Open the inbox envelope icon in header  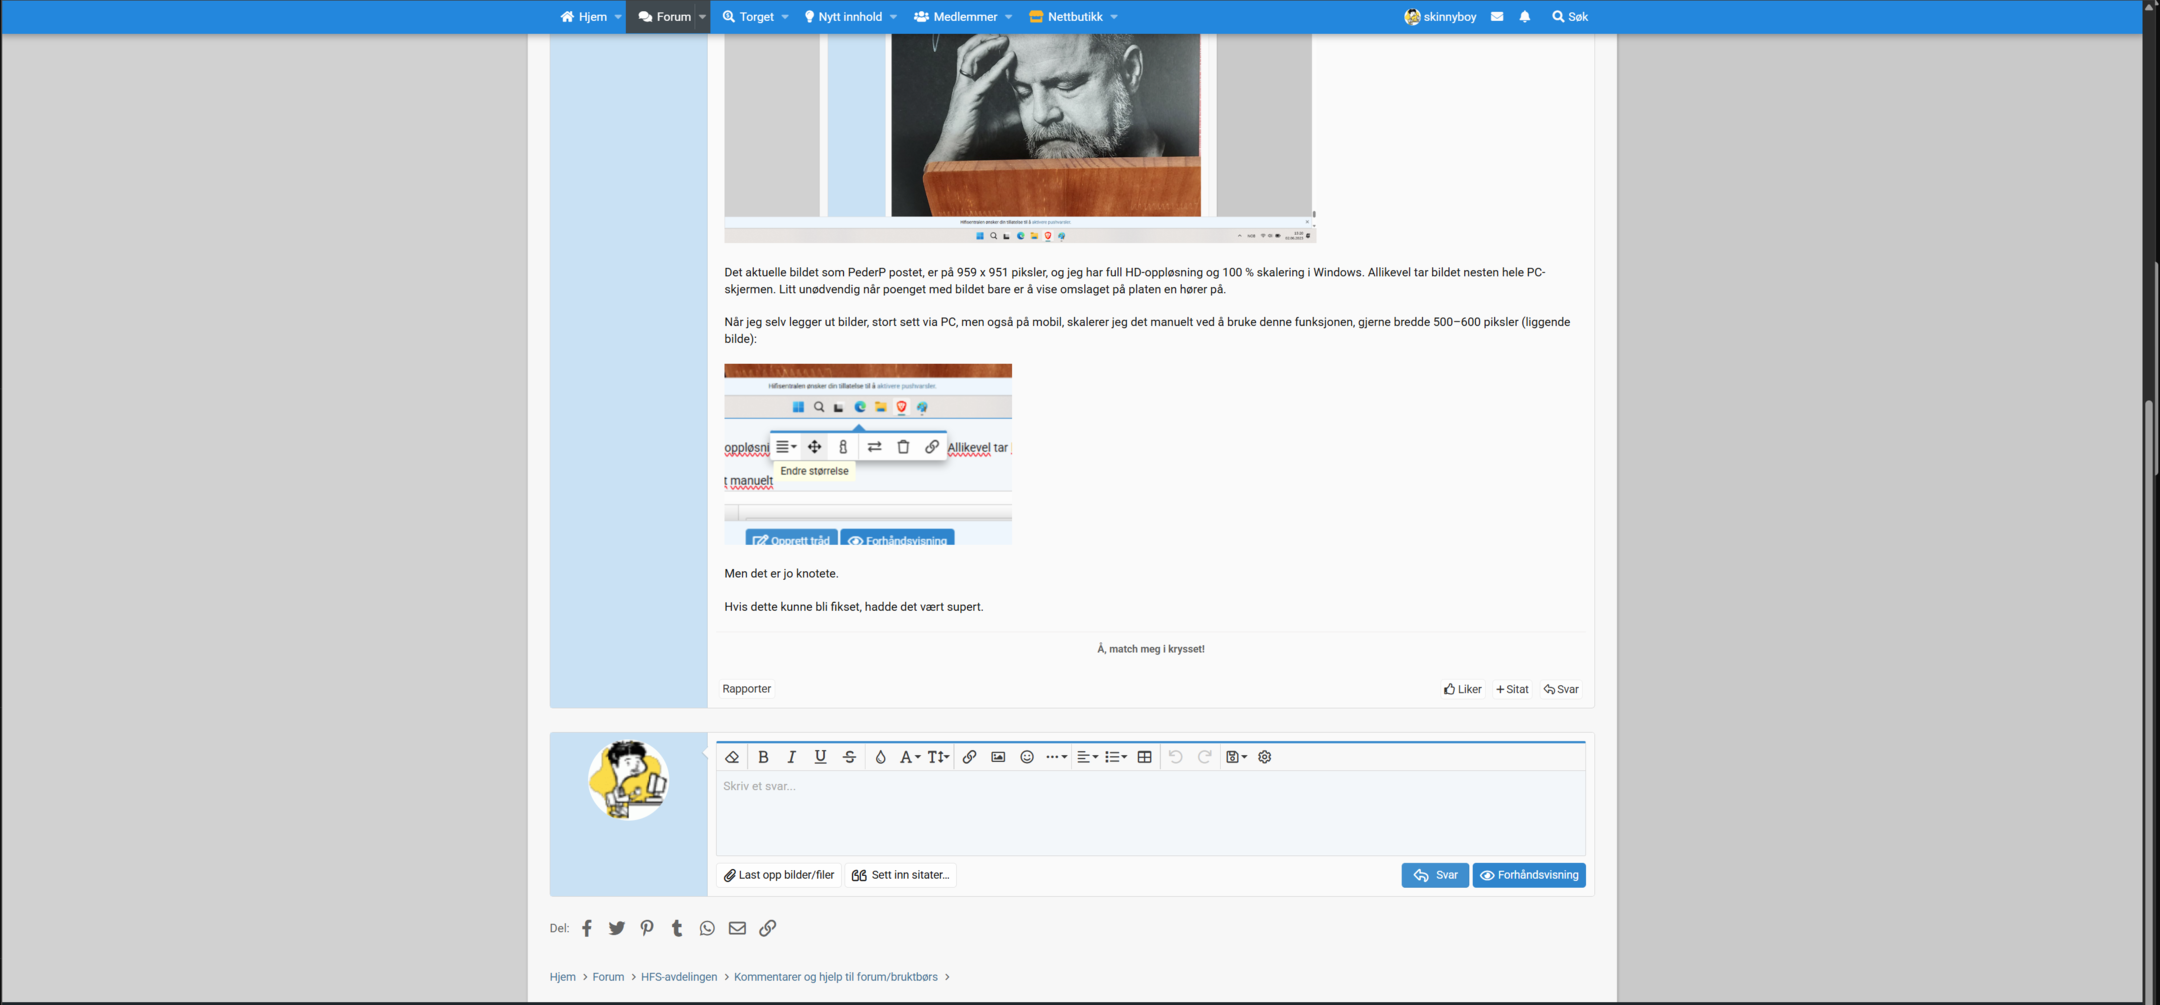pos(1497,17)
